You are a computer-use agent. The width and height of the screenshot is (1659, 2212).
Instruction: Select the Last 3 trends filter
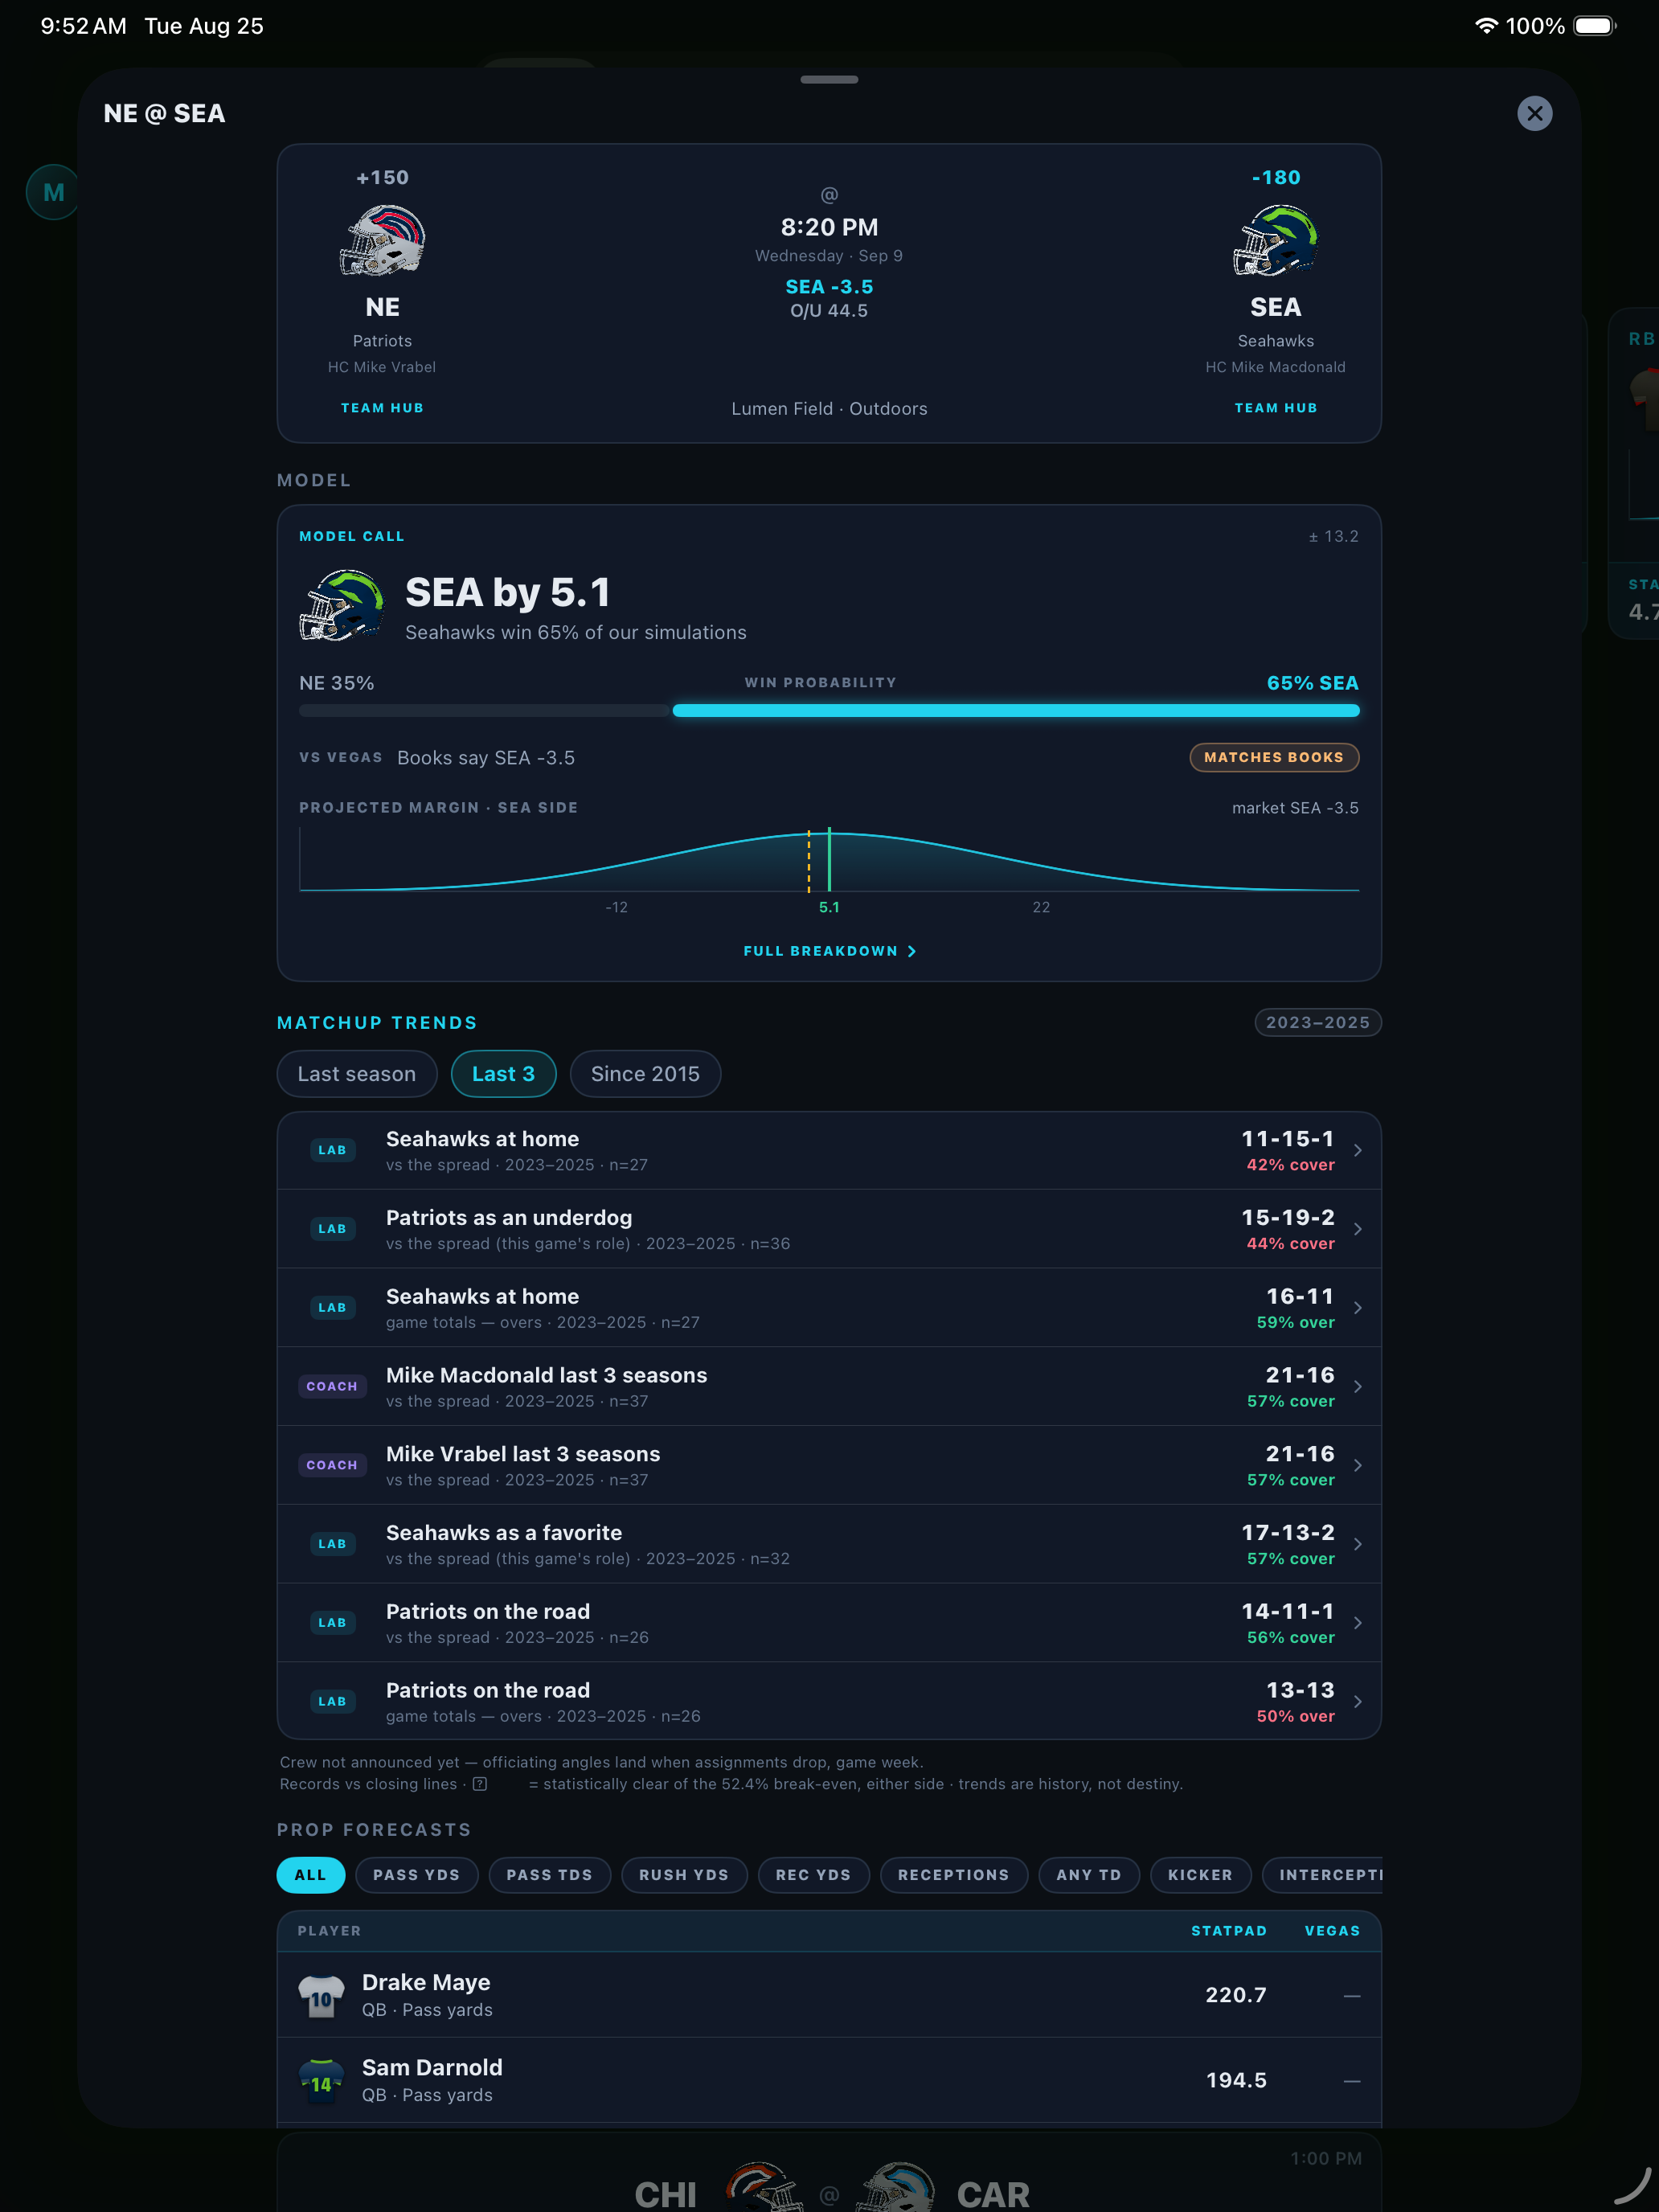tap(503, 1073)
